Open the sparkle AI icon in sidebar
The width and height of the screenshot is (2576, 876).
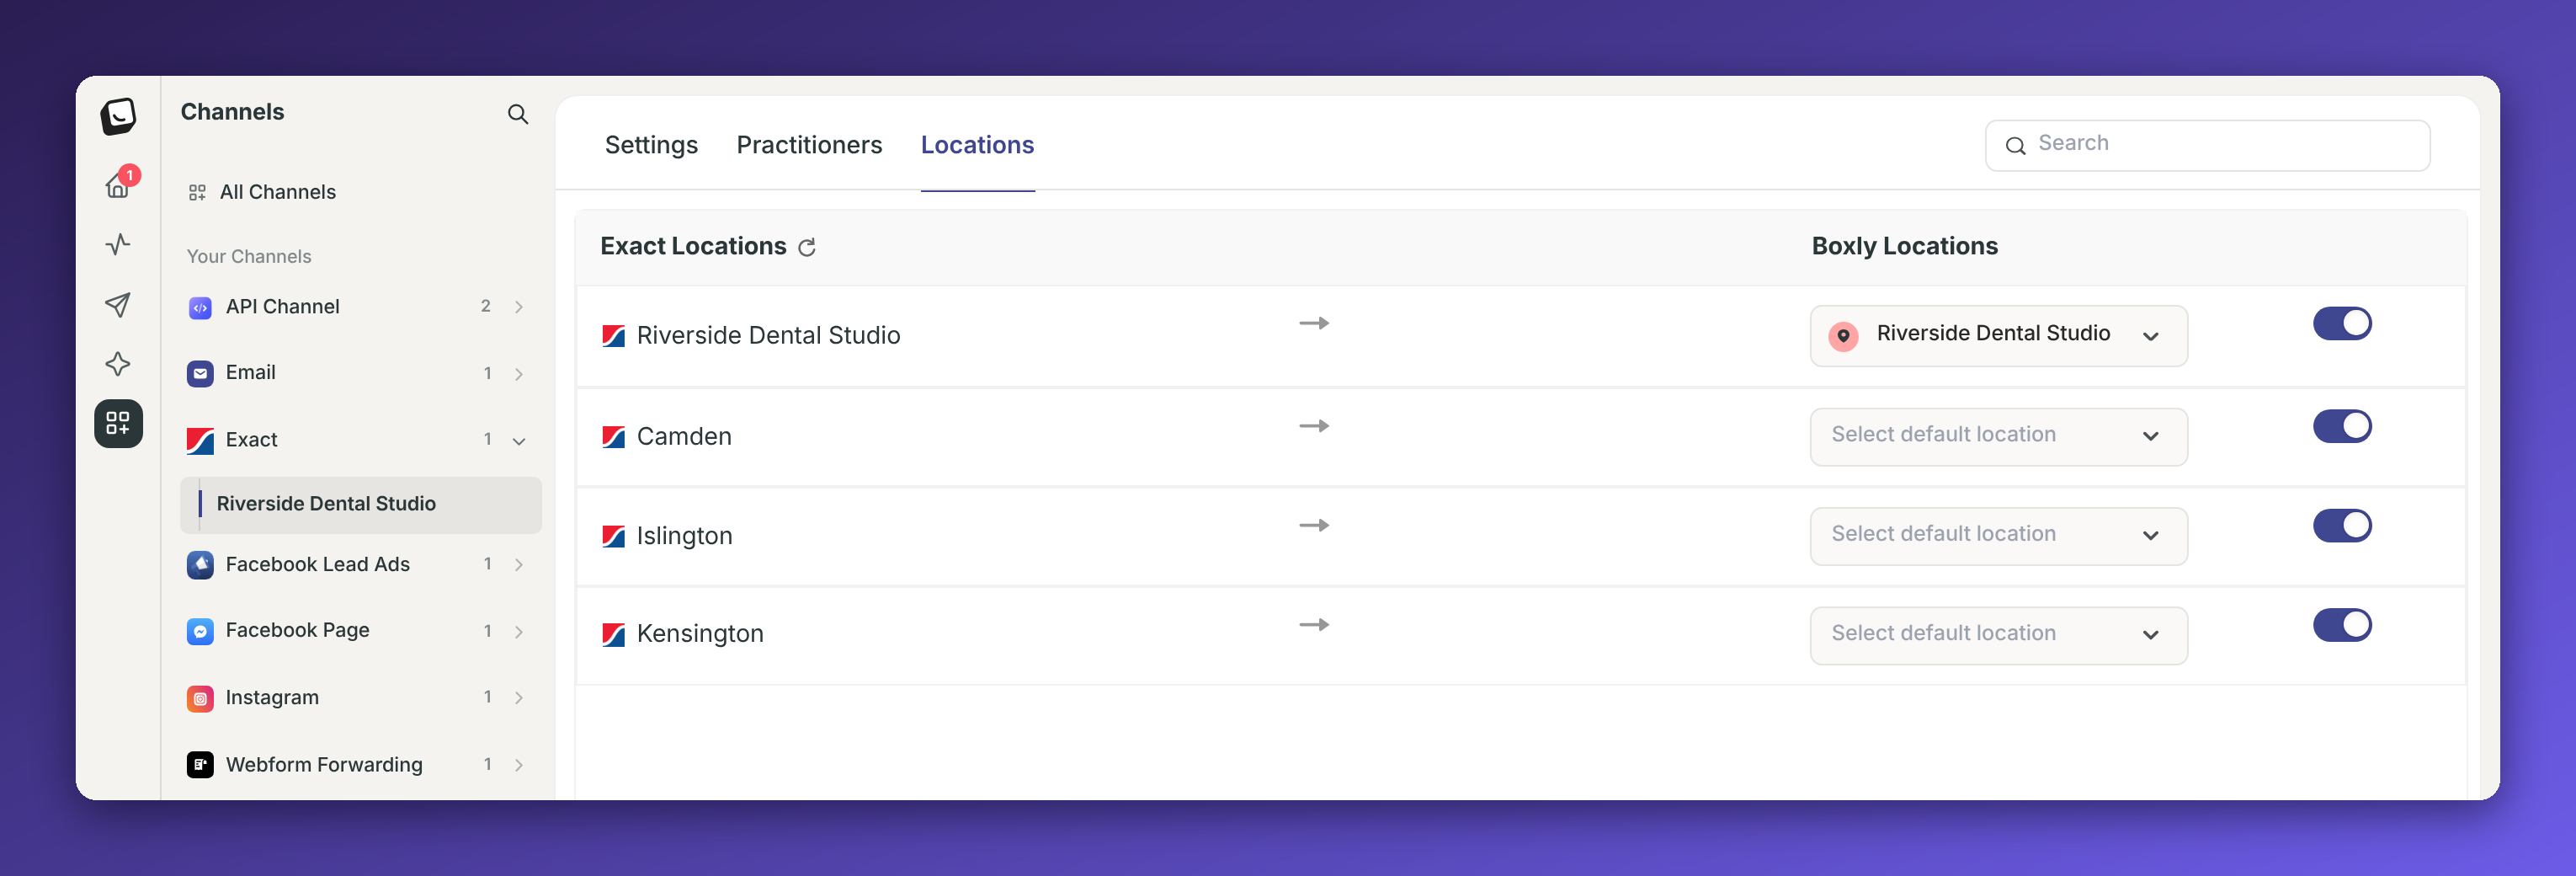click(118, 364)
